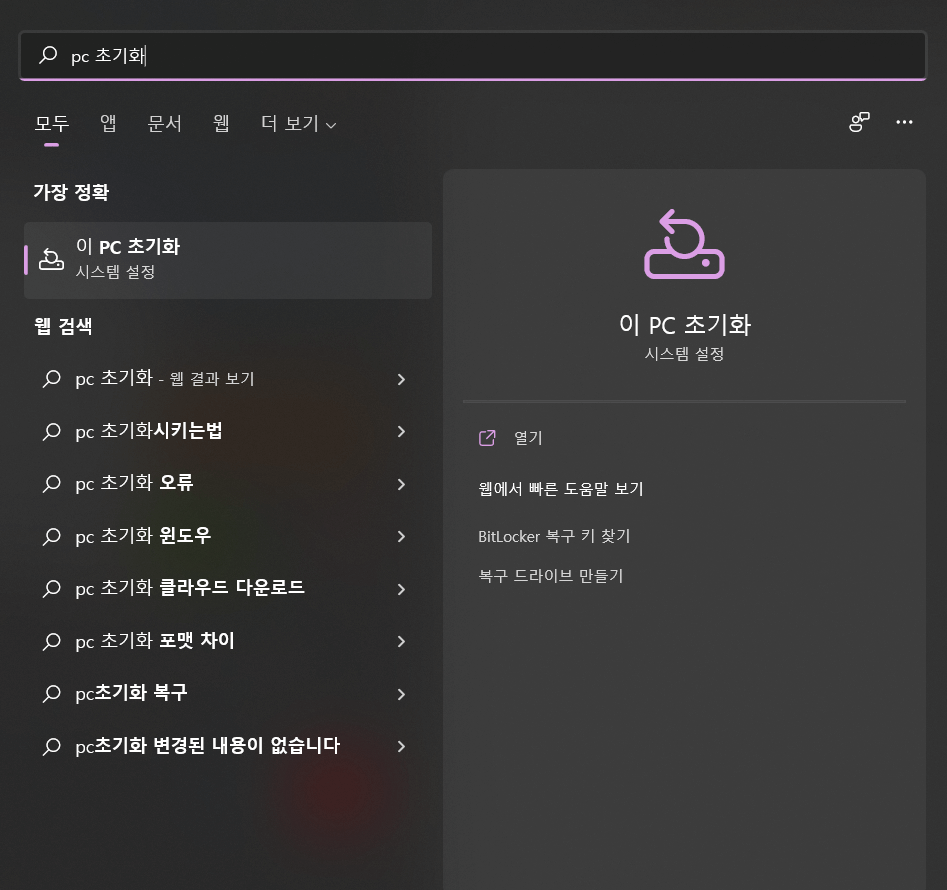
Task: Open best match '이 PC 초기화' result
Action: click(x=228, y=260)
